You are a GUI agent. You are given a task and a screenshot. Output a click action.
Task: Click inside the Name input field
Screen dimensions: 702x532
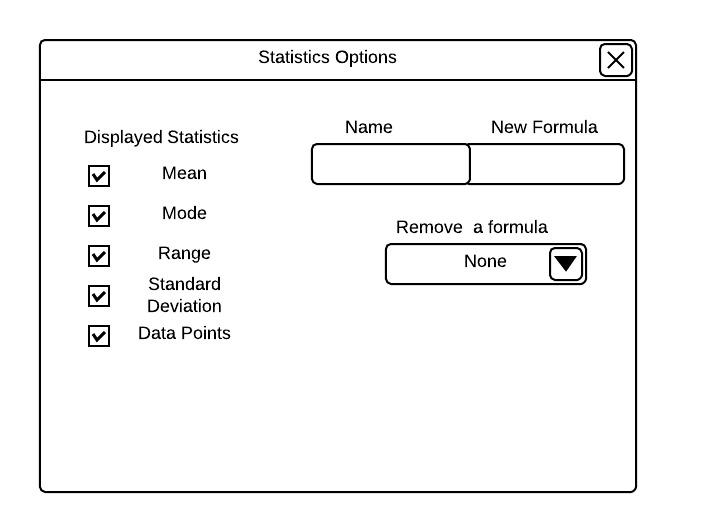tap(390, 164)
